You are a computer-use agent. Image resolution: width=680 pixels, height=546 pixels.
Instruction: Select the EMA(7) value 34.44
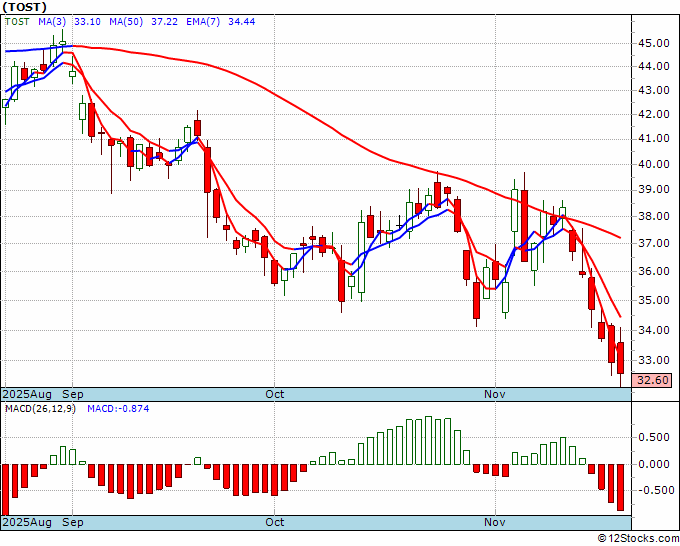pyautogui.click(x=242, y=22)
